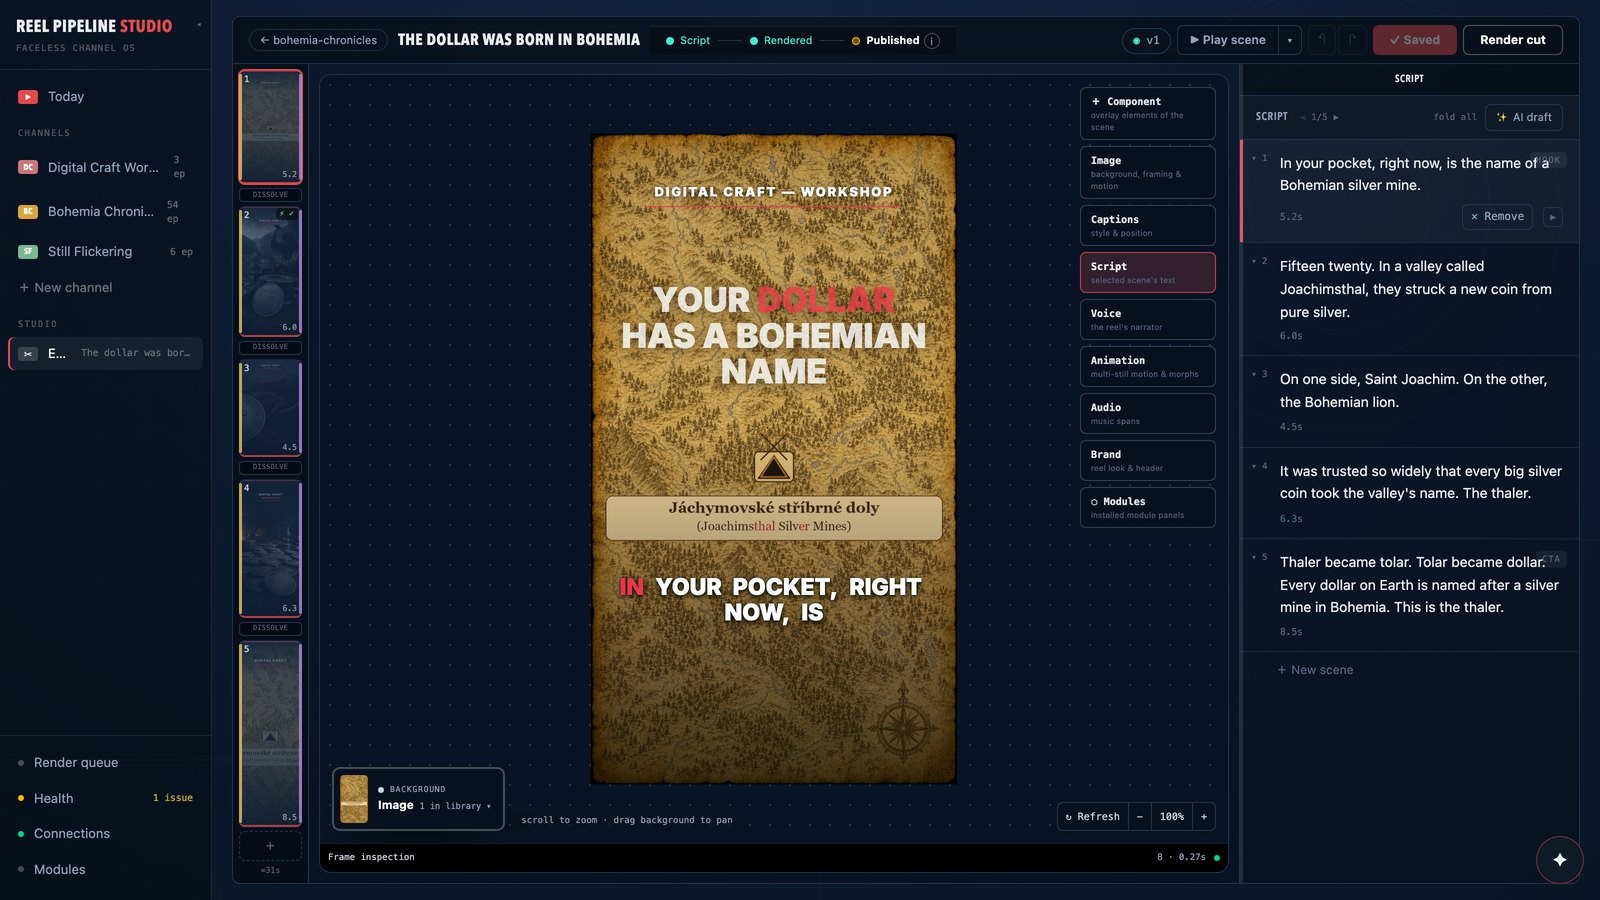The image size is (1600, 900).
Task: Go back to bohemia-chronicles
Action: (x=318, y=40)
